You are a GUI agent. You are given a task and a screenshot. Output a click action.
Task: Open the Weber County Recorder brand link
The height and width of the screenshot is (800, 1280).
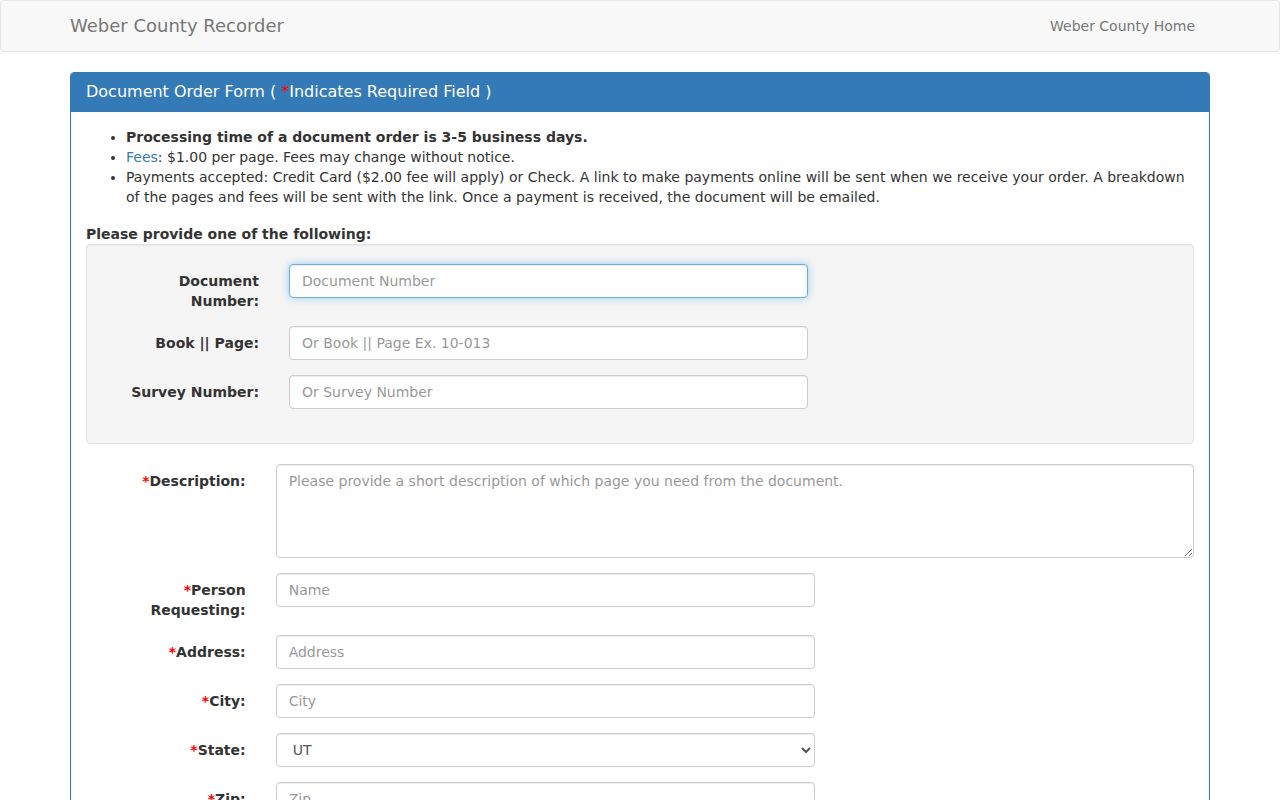tap(177, 26)
